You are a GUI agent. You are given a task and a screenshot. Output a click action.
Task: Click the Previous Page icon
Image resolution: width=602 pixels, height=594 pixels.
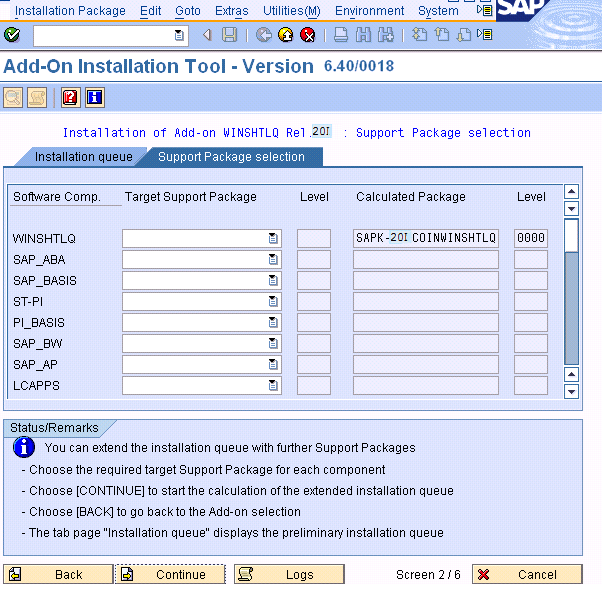[x=442, y=35]
